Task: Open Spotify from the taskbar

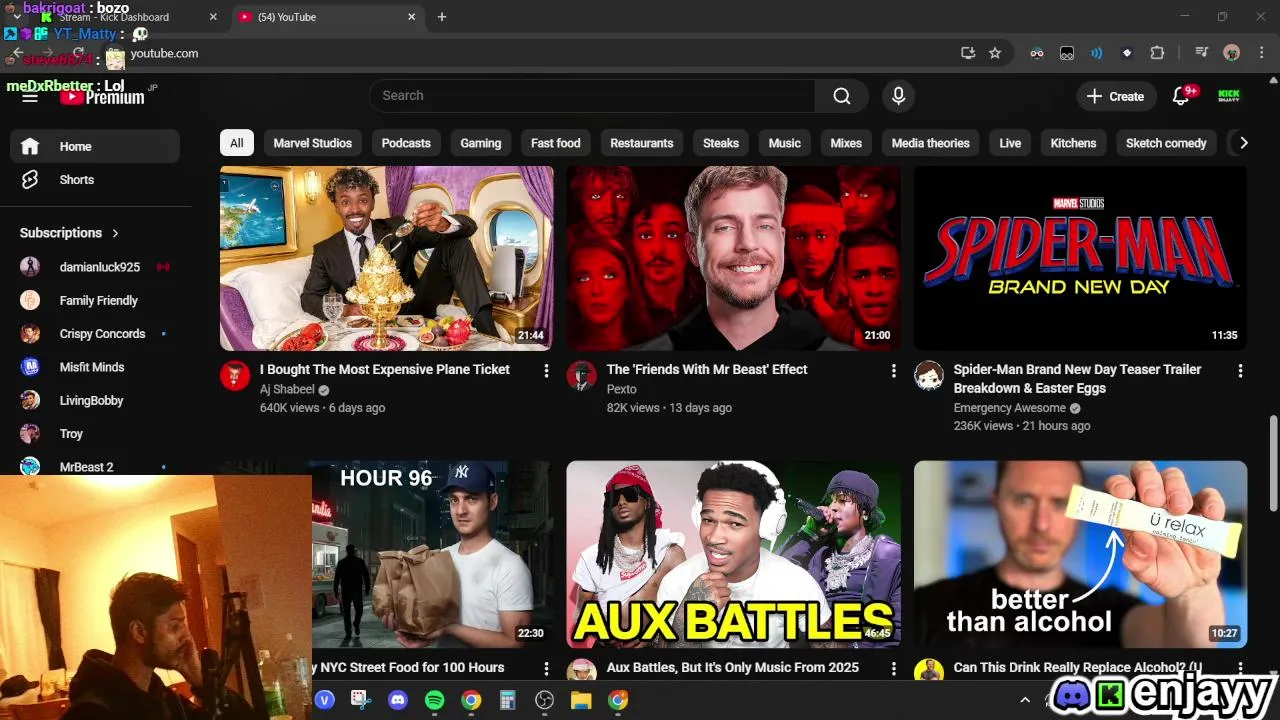Action: tap(434, 700)
